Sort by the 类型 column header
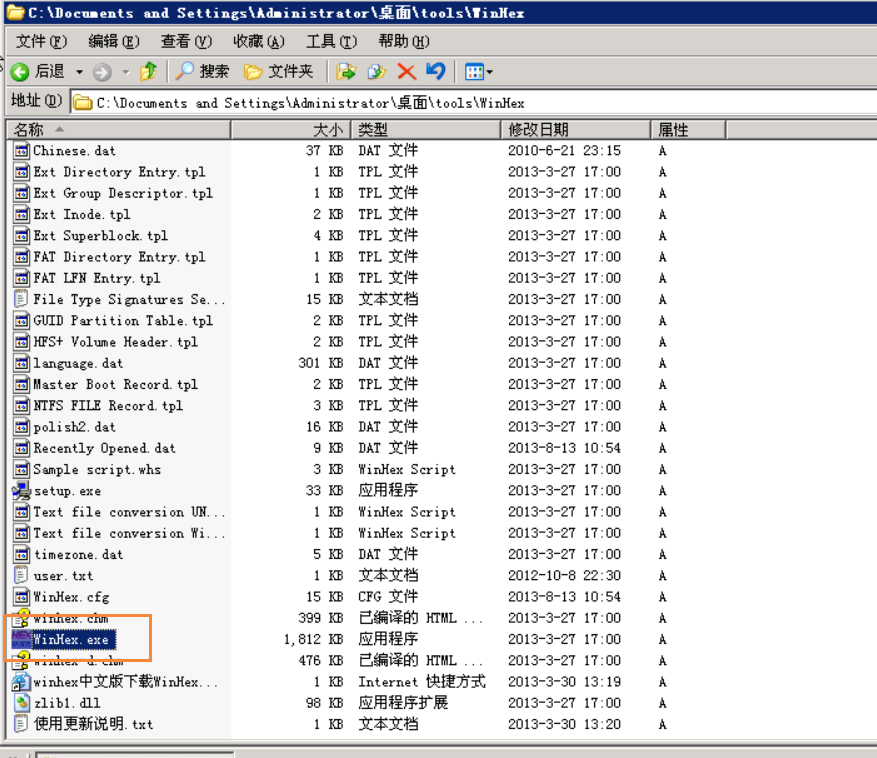 click(425, 130)
